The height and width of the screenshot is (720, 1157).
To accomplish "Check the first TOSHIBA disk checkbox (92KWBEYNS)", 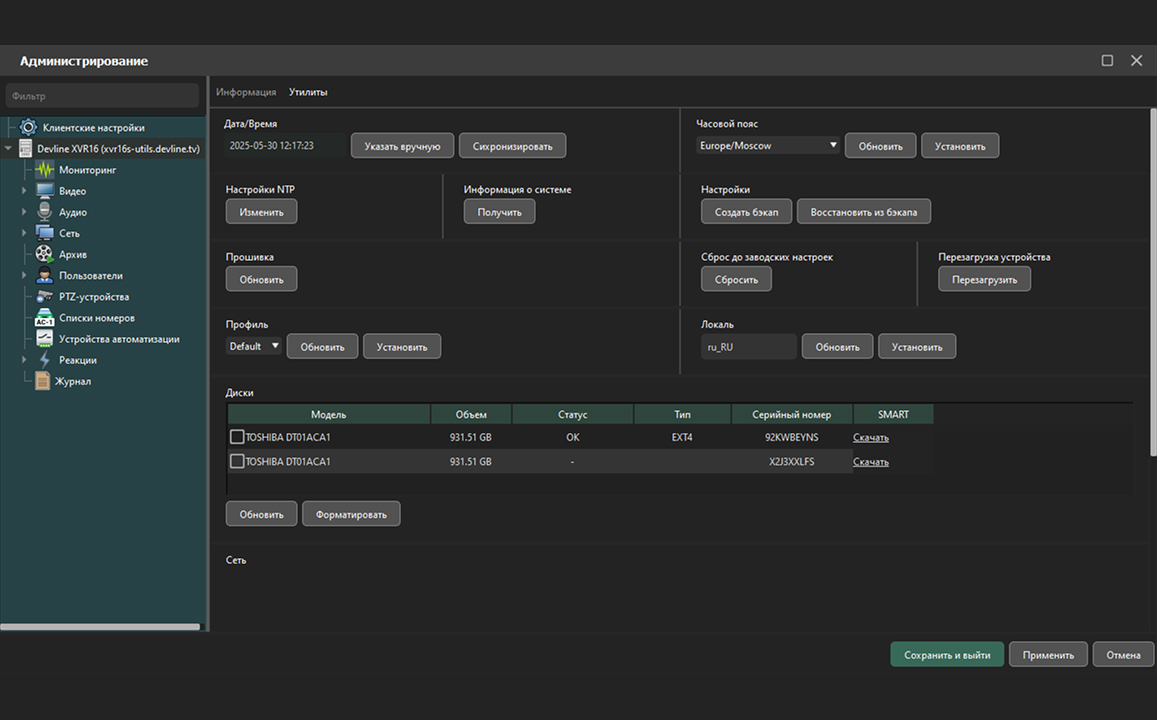I will point(237,437).
